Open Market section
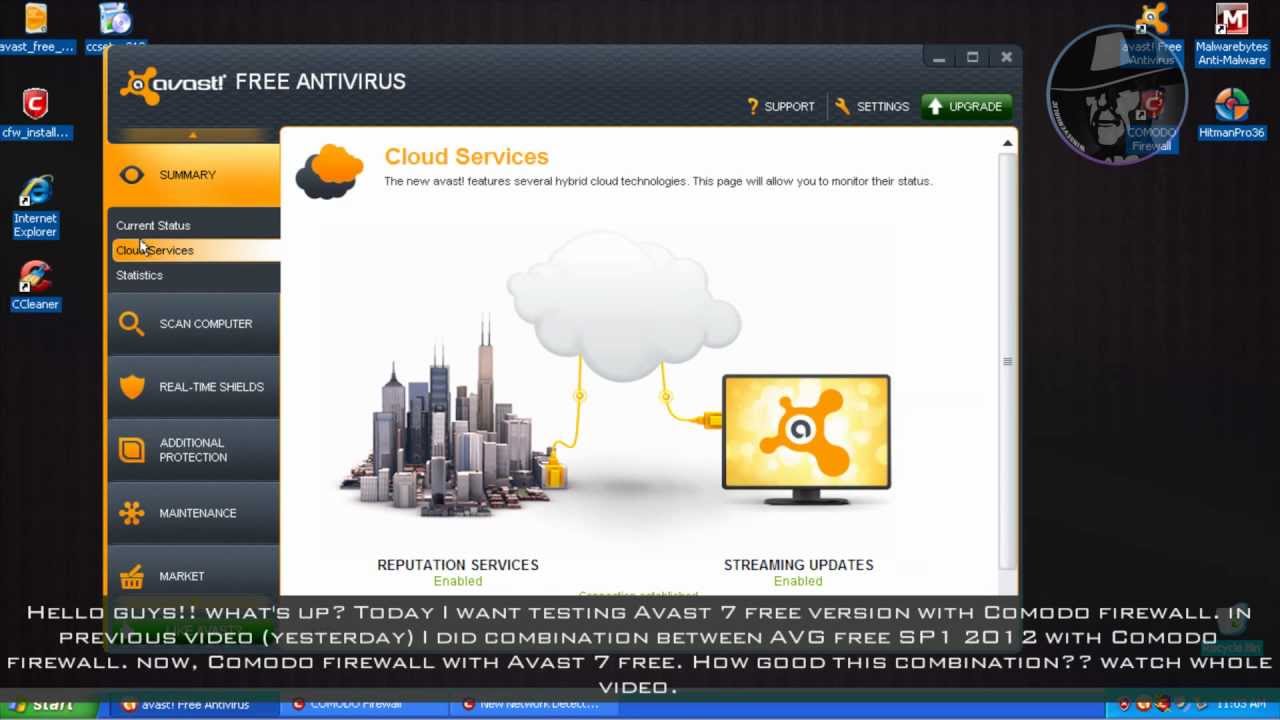This screenshot has width=1280, height=720. (x=194, y=574)
